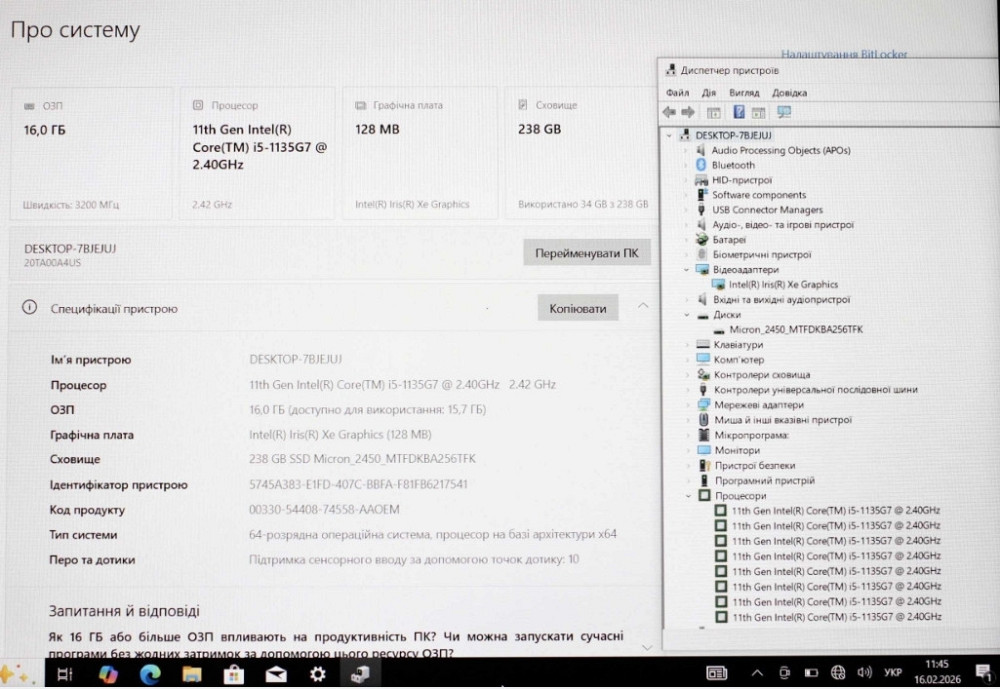This screenshot has height=689, width=1000.
Task: Open the Вигляд menu in Device Manager
Action: (x=744, y=93)
